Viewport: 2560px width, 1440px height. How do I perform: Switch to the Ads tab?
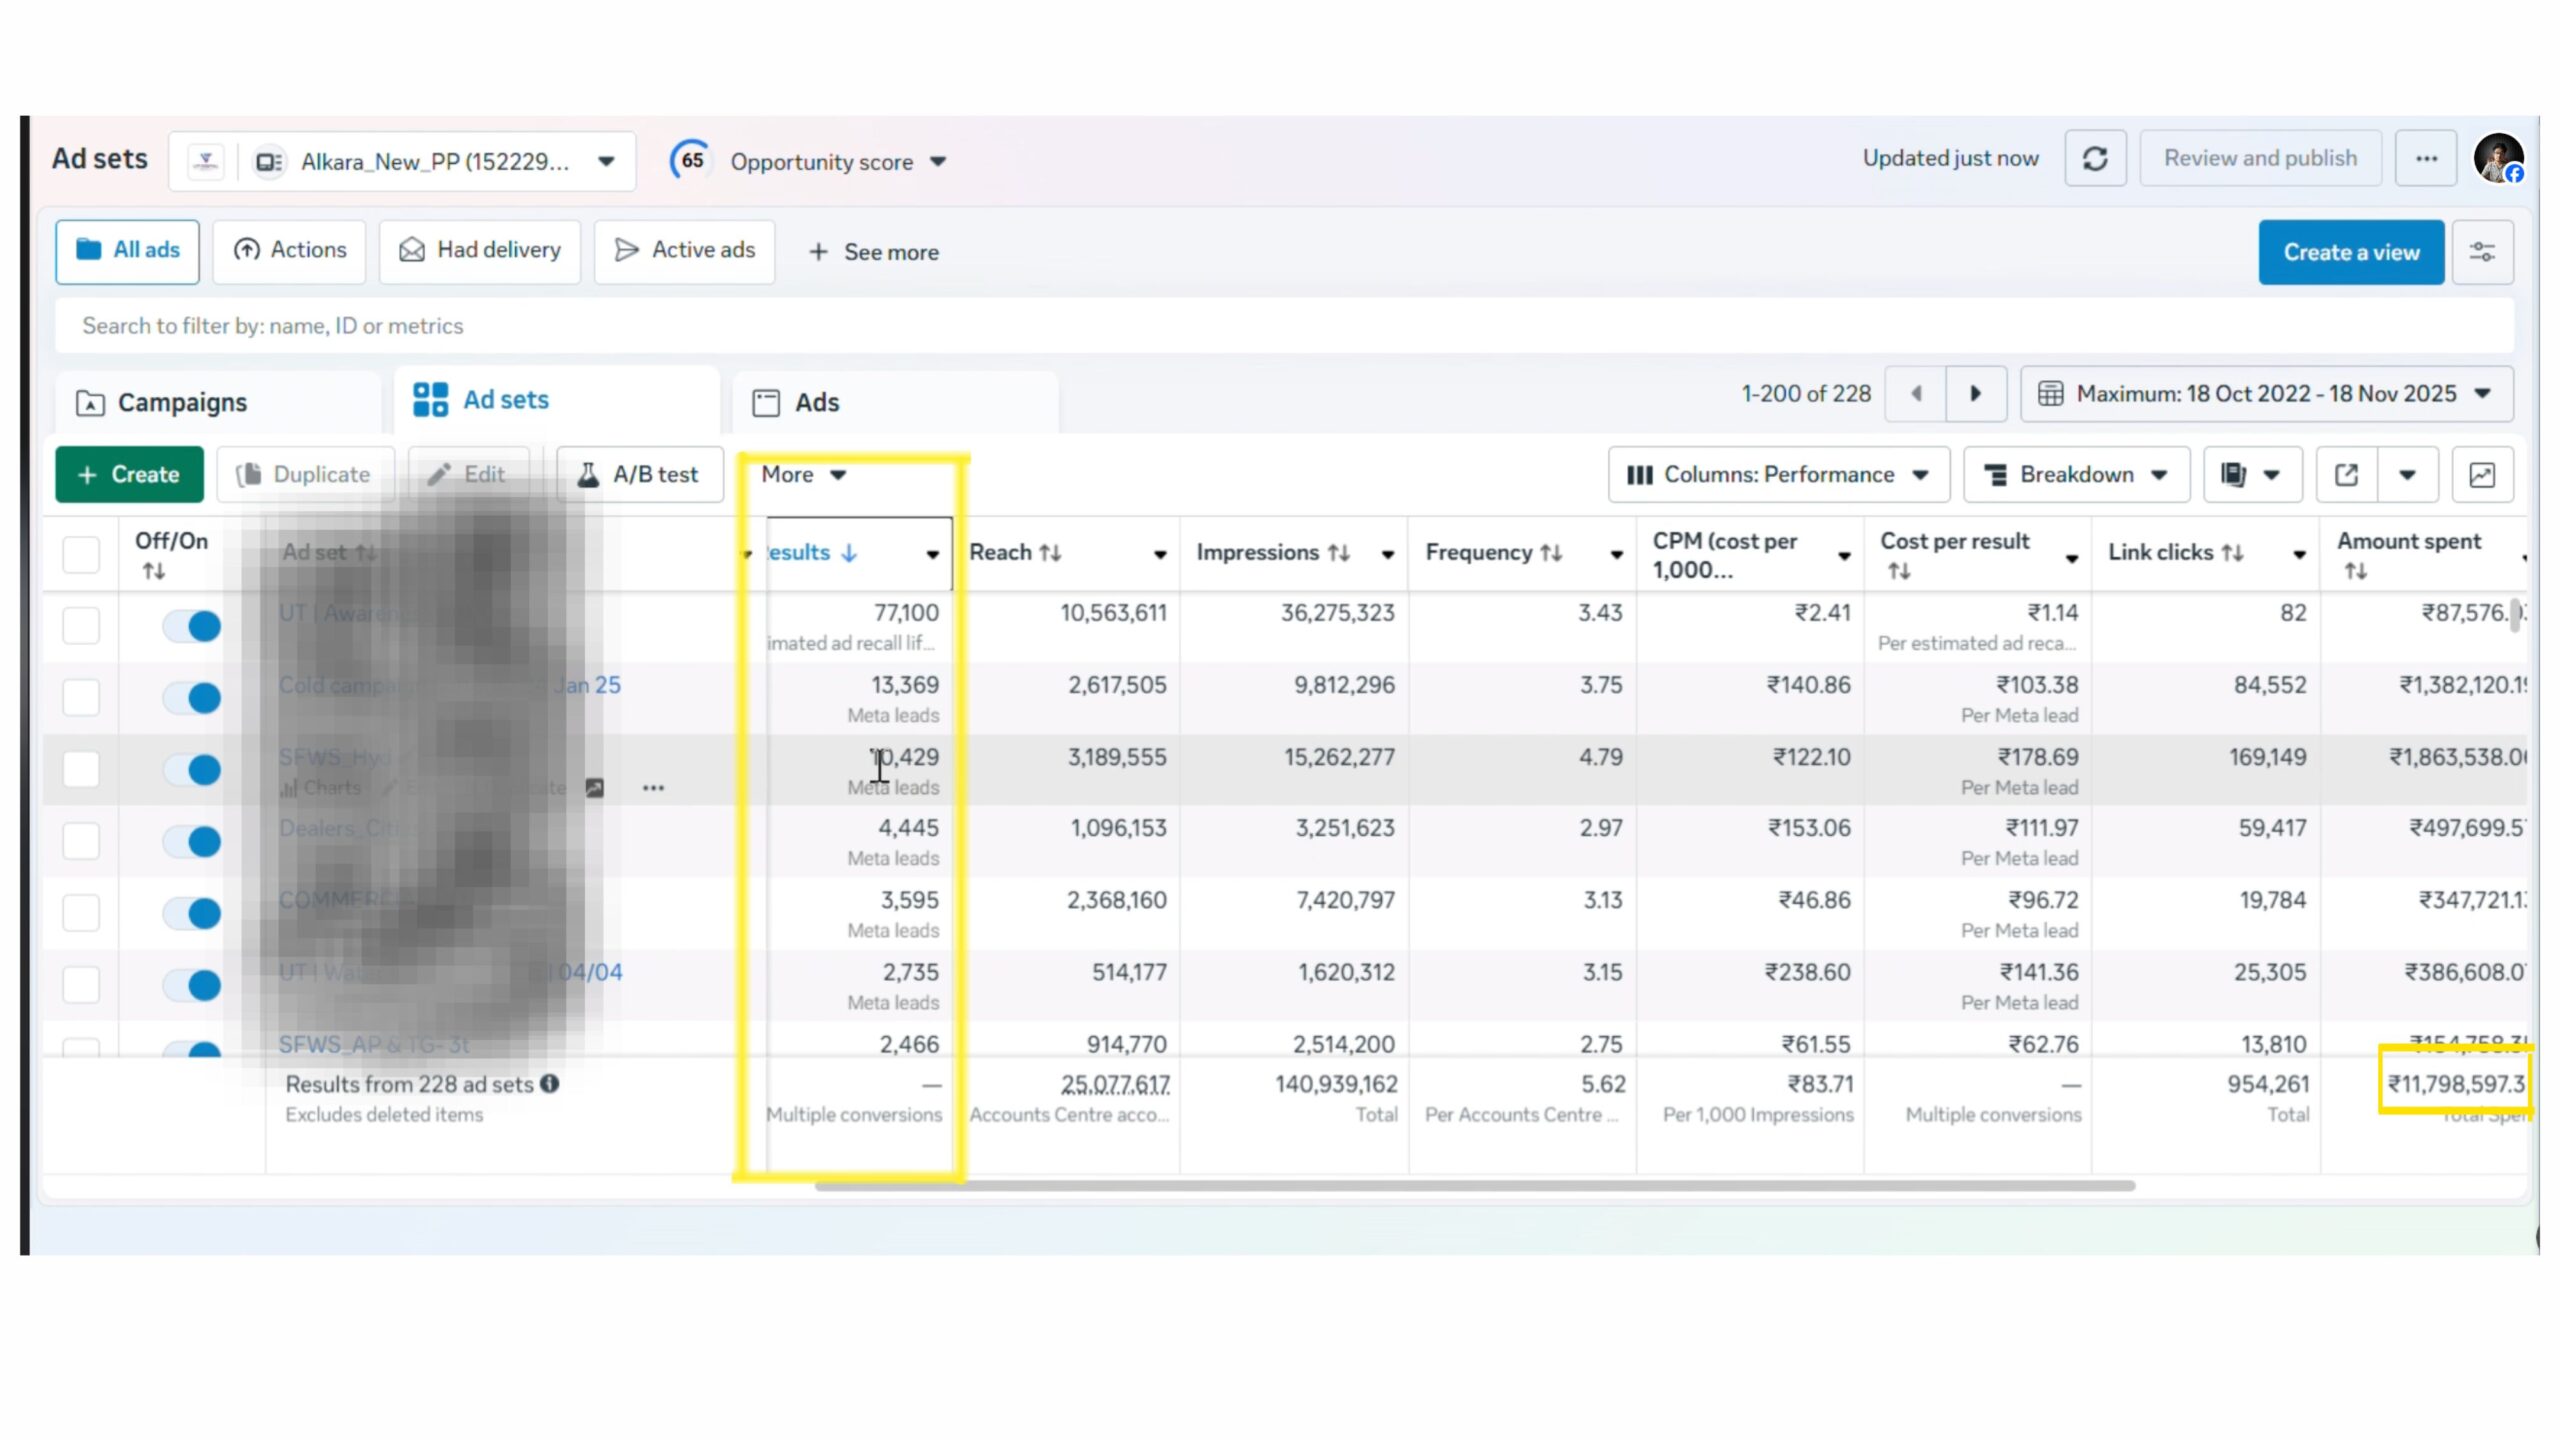(816, 402)
